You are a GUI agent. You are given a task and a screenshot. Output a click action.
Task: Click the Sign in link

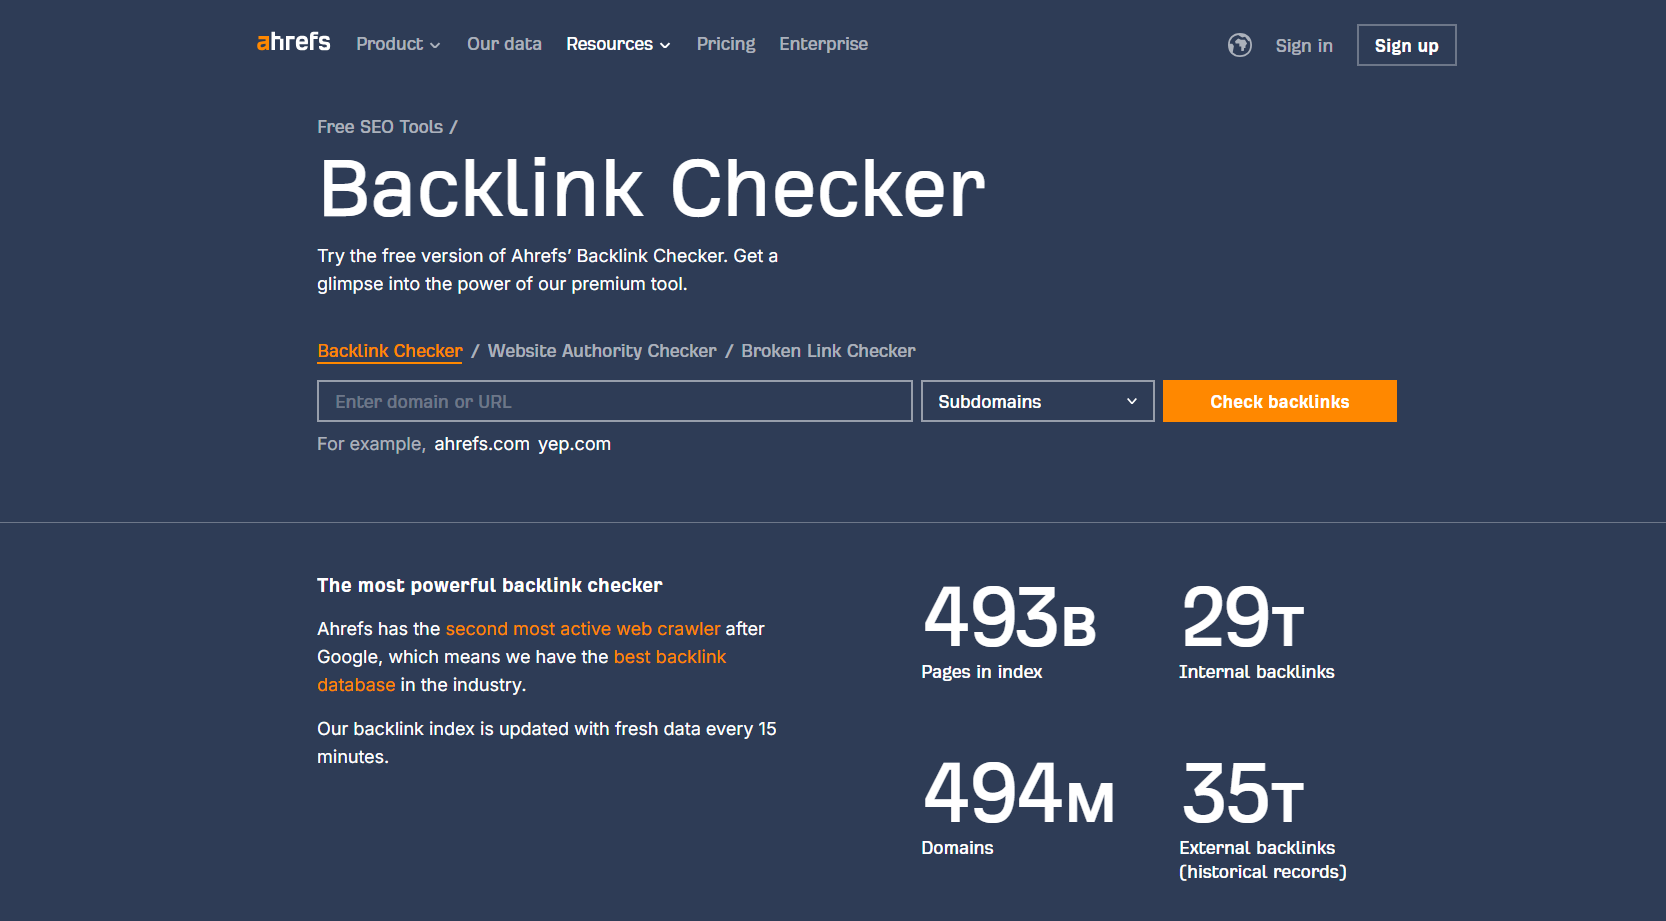point(1304,46)
